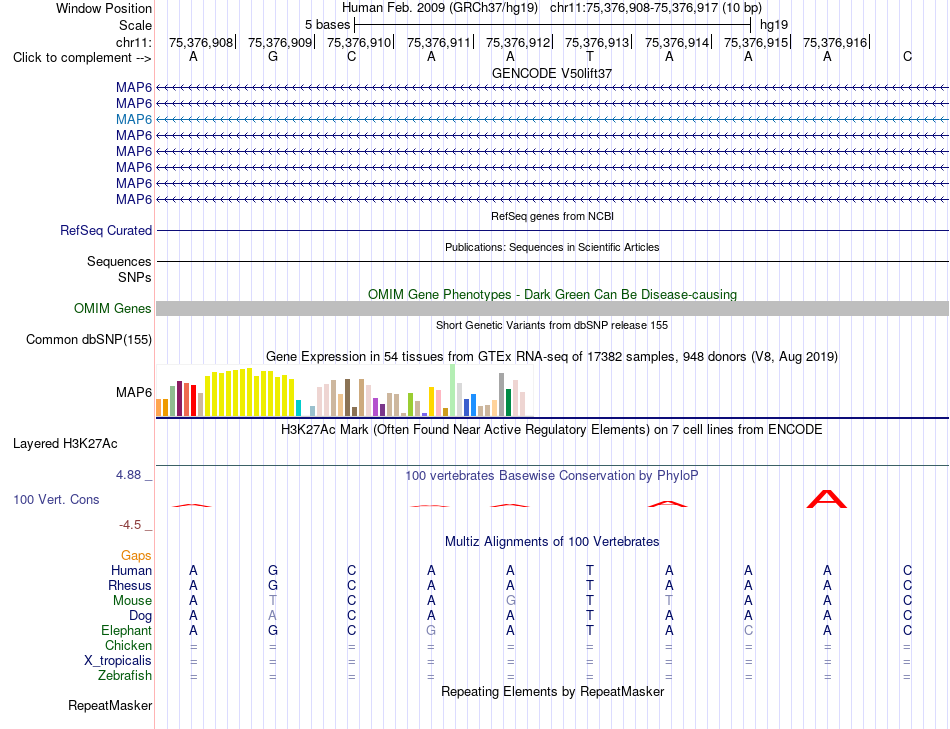Select 'Multiz Alignments of 100 Vertebrates' title
Image resolution: width=950 pixels, height=729 pixels.
[x=552, y=542]
